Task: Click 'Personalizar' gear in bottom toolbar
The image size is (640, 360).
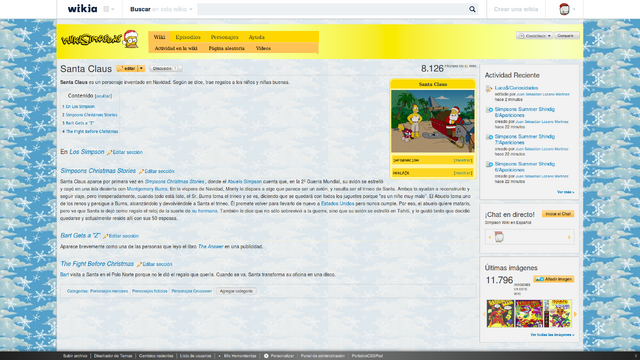Action: point(279,356)
